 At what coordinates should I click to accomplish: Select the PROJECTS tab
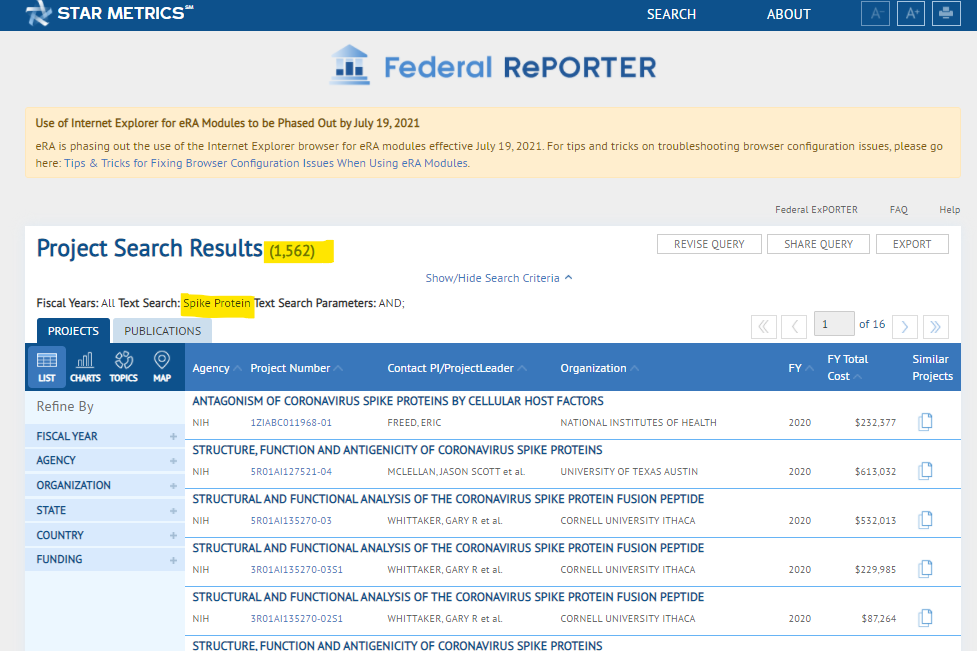73,331
